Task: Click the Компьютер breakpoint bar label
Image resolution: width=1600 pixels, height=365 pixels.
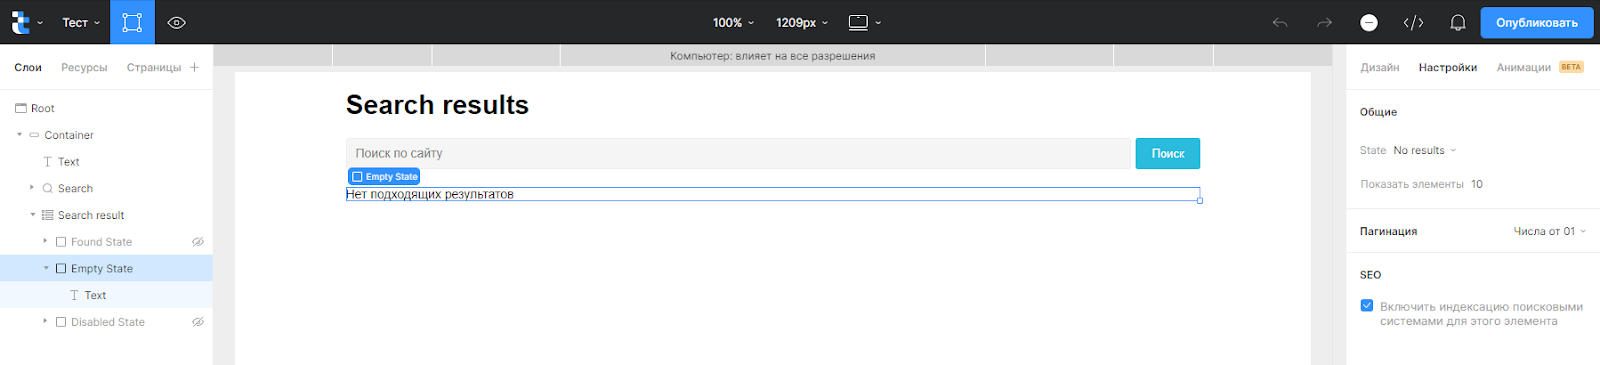Action: pos(772,56)
